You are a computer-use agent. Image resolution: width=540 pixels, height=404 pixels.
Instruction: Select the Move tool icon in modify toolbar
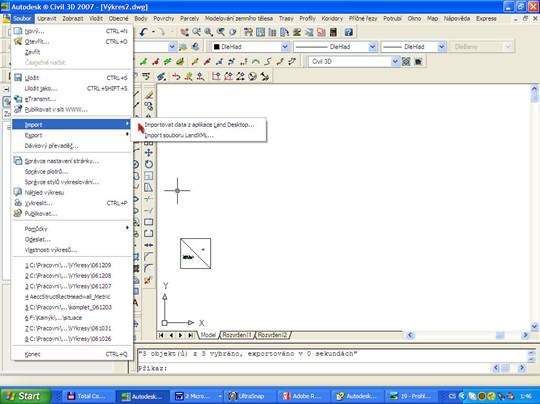(x=148, y=152)
